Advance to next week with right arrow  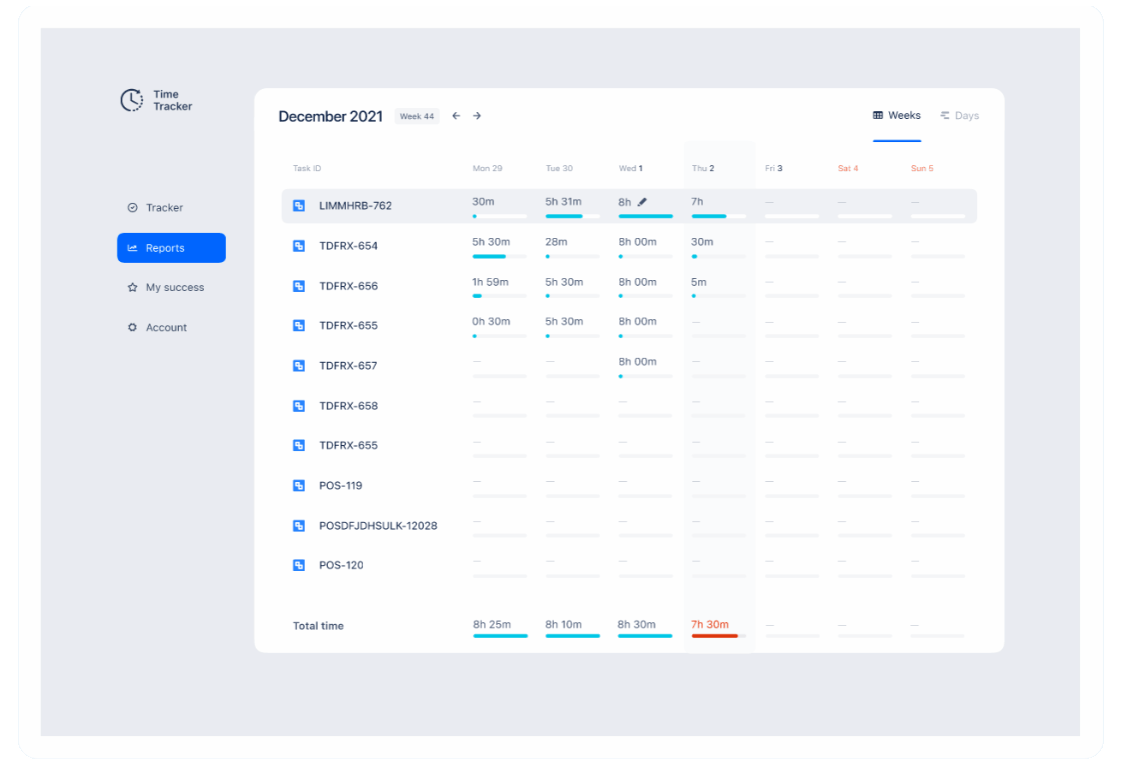(477, 116)
